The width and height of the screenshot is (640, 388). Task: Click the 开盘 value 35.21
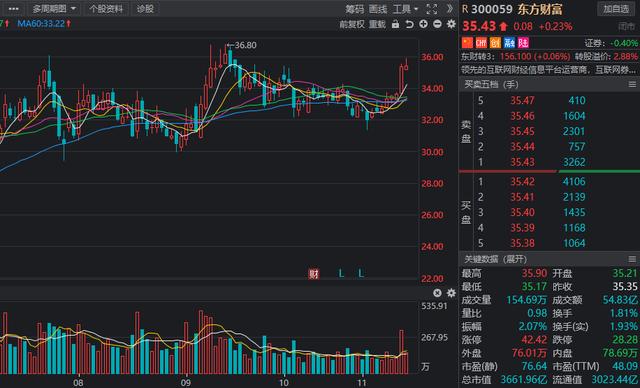pos(625,273)
